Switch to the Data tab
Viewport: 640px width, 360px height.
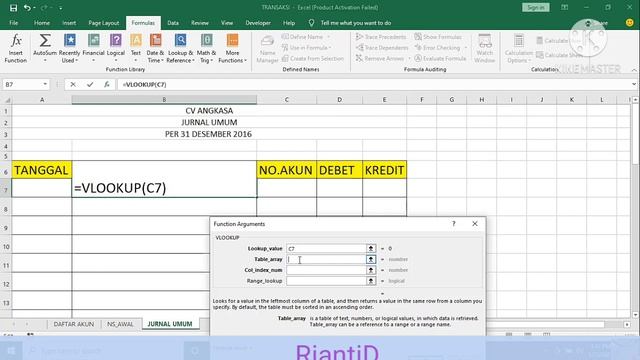tap(173, 23)
